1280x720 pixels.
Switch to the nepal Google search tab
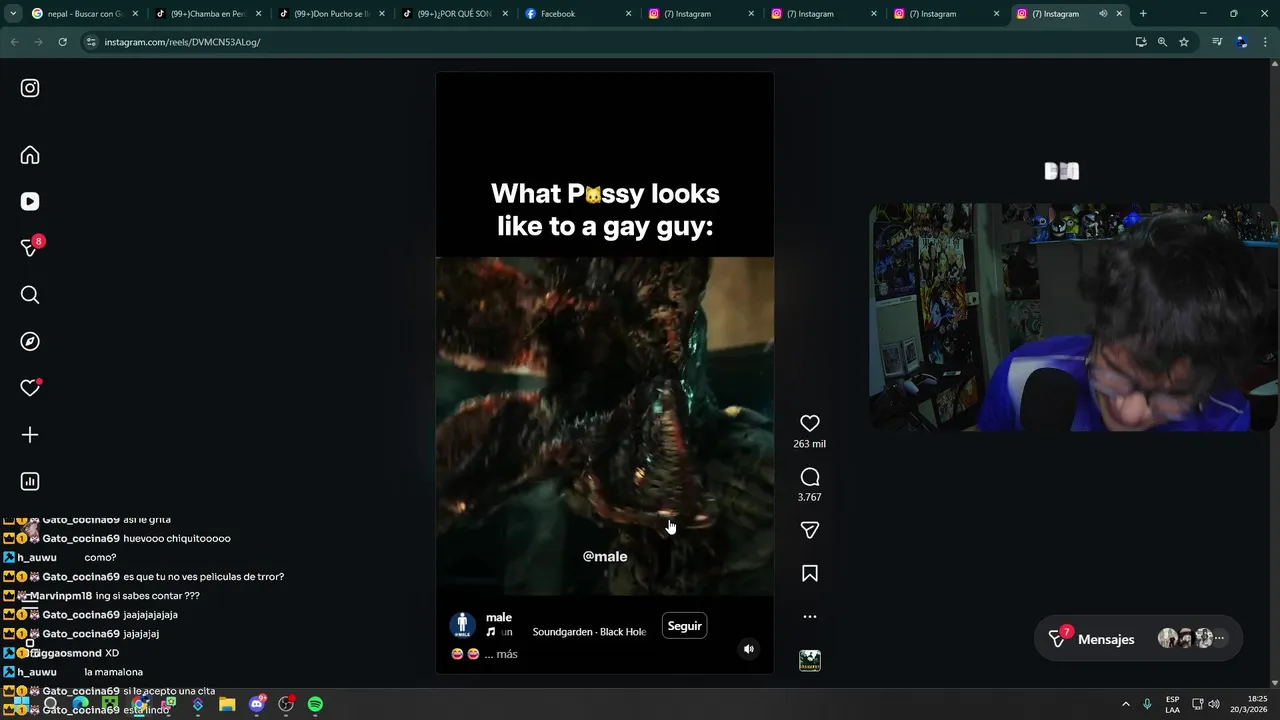pyautogui.click(x=85, y=14)
